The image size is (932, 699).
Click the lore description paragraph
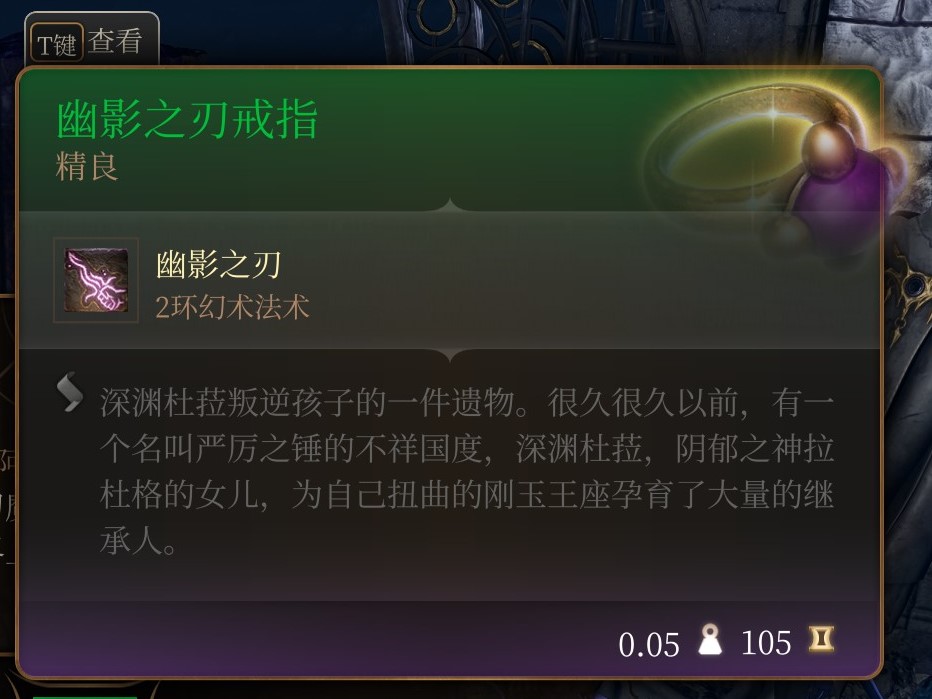tap(467, 473)
